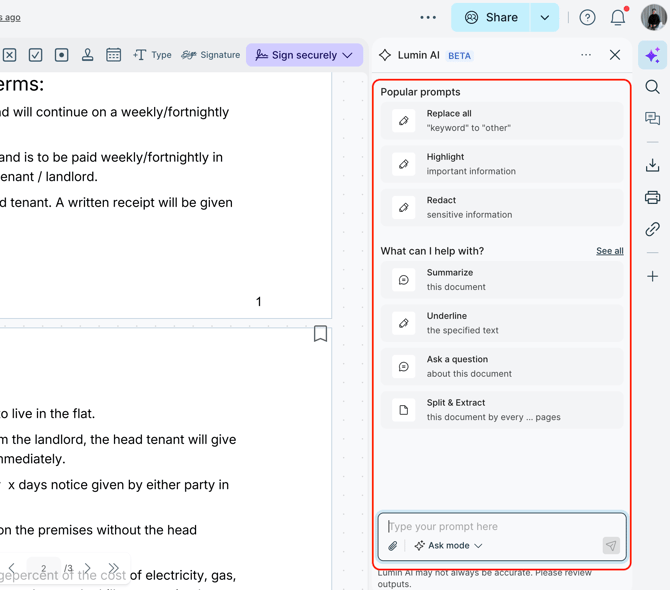Click the Popular prompts heading
The width and height of the screenshot is (670, 590).
420,92
